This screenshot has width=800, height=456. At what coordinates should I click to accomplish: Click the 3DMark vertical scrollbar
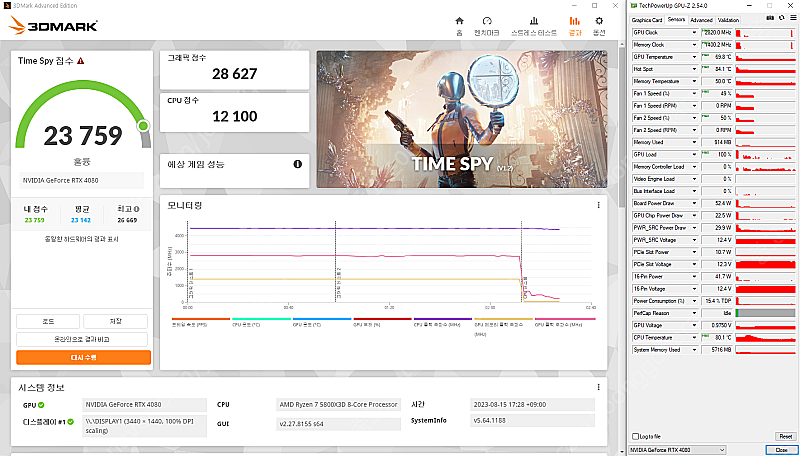[x=621, y=128]
